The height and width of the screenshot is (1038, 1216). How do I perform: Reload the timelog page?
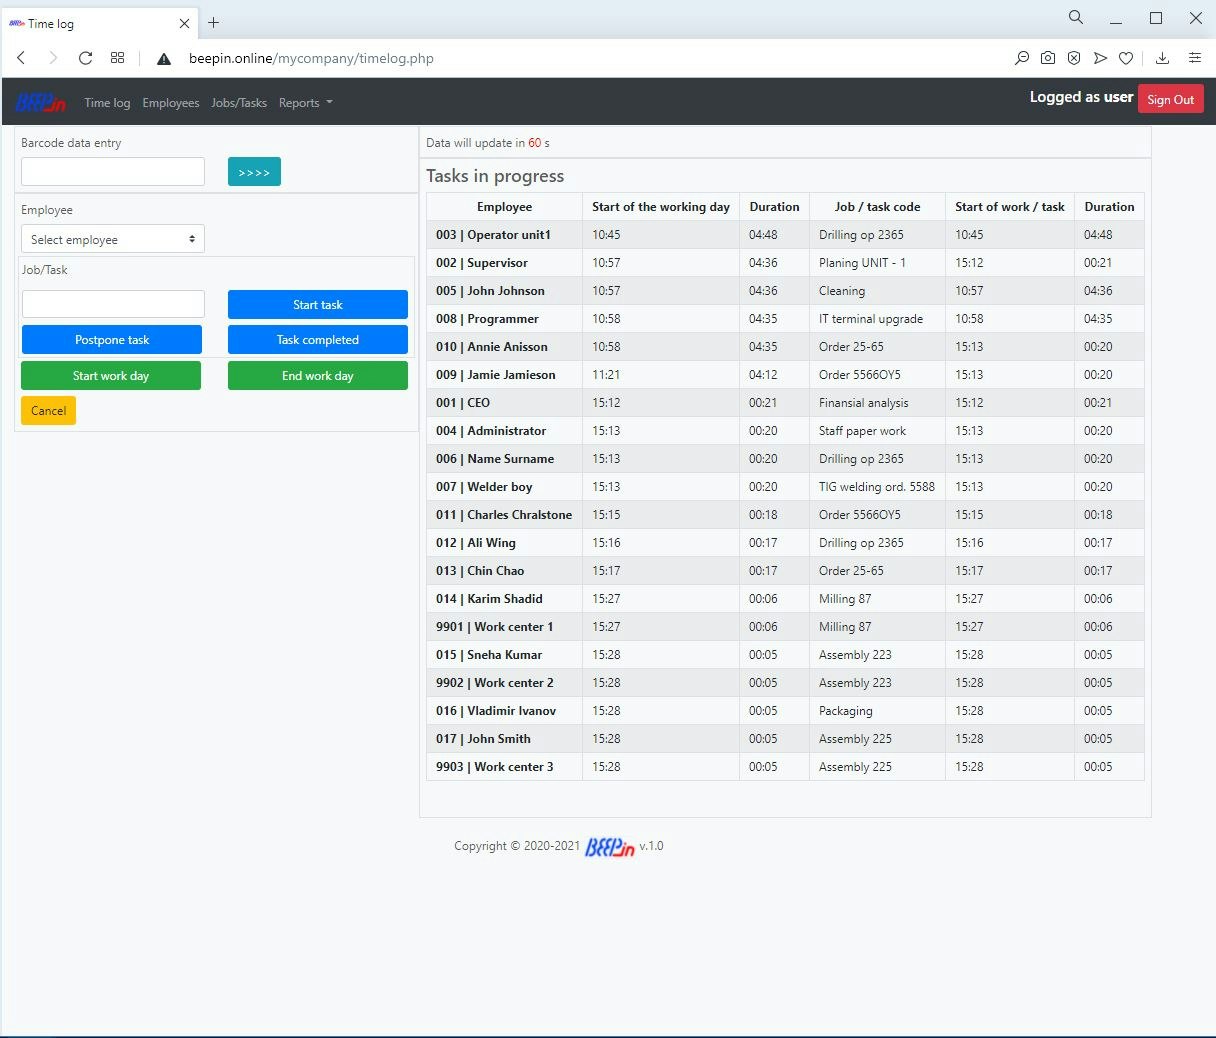(x=86, y=58)
